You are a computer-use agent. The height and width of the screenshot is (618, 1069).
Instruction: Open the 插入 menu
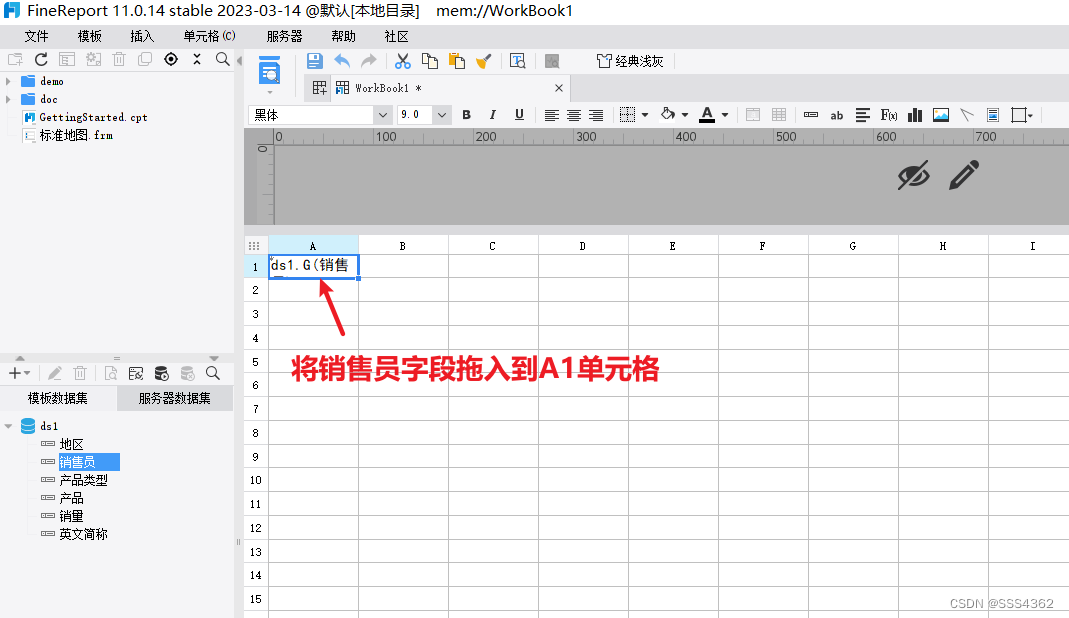coord(142,36)
